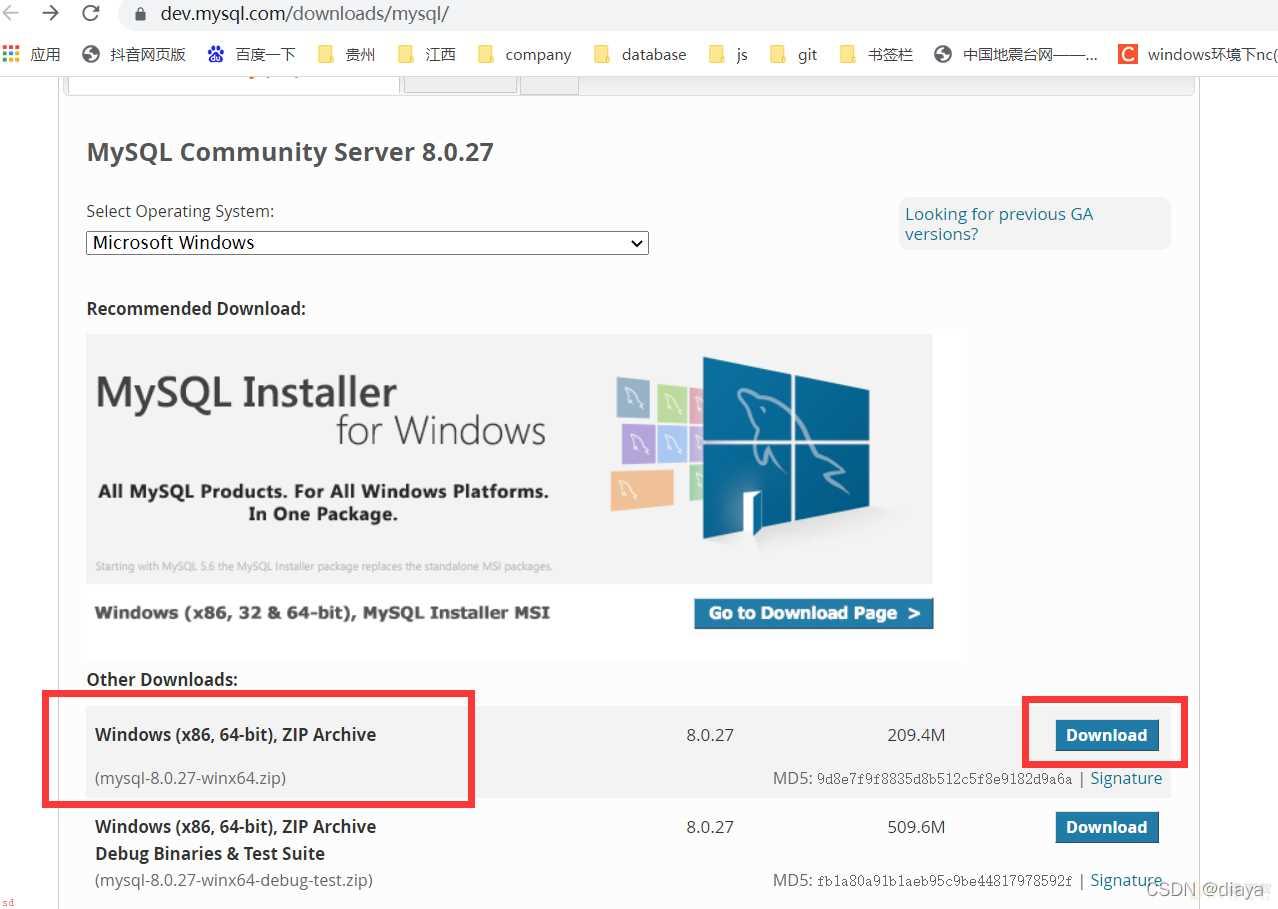Open 抖音网页版 bookmark
The image size is (1278, 909).
(x=134, y=54)
